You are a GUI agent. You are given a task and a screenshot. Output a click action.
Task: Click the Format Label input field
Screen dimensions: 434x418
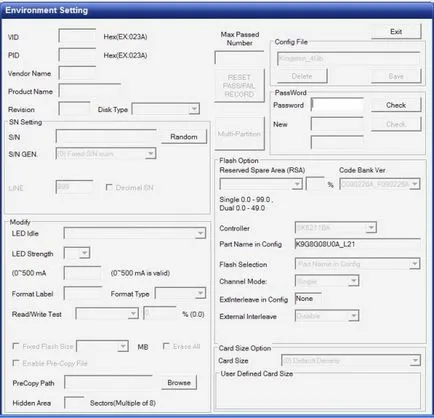point(83,293)
